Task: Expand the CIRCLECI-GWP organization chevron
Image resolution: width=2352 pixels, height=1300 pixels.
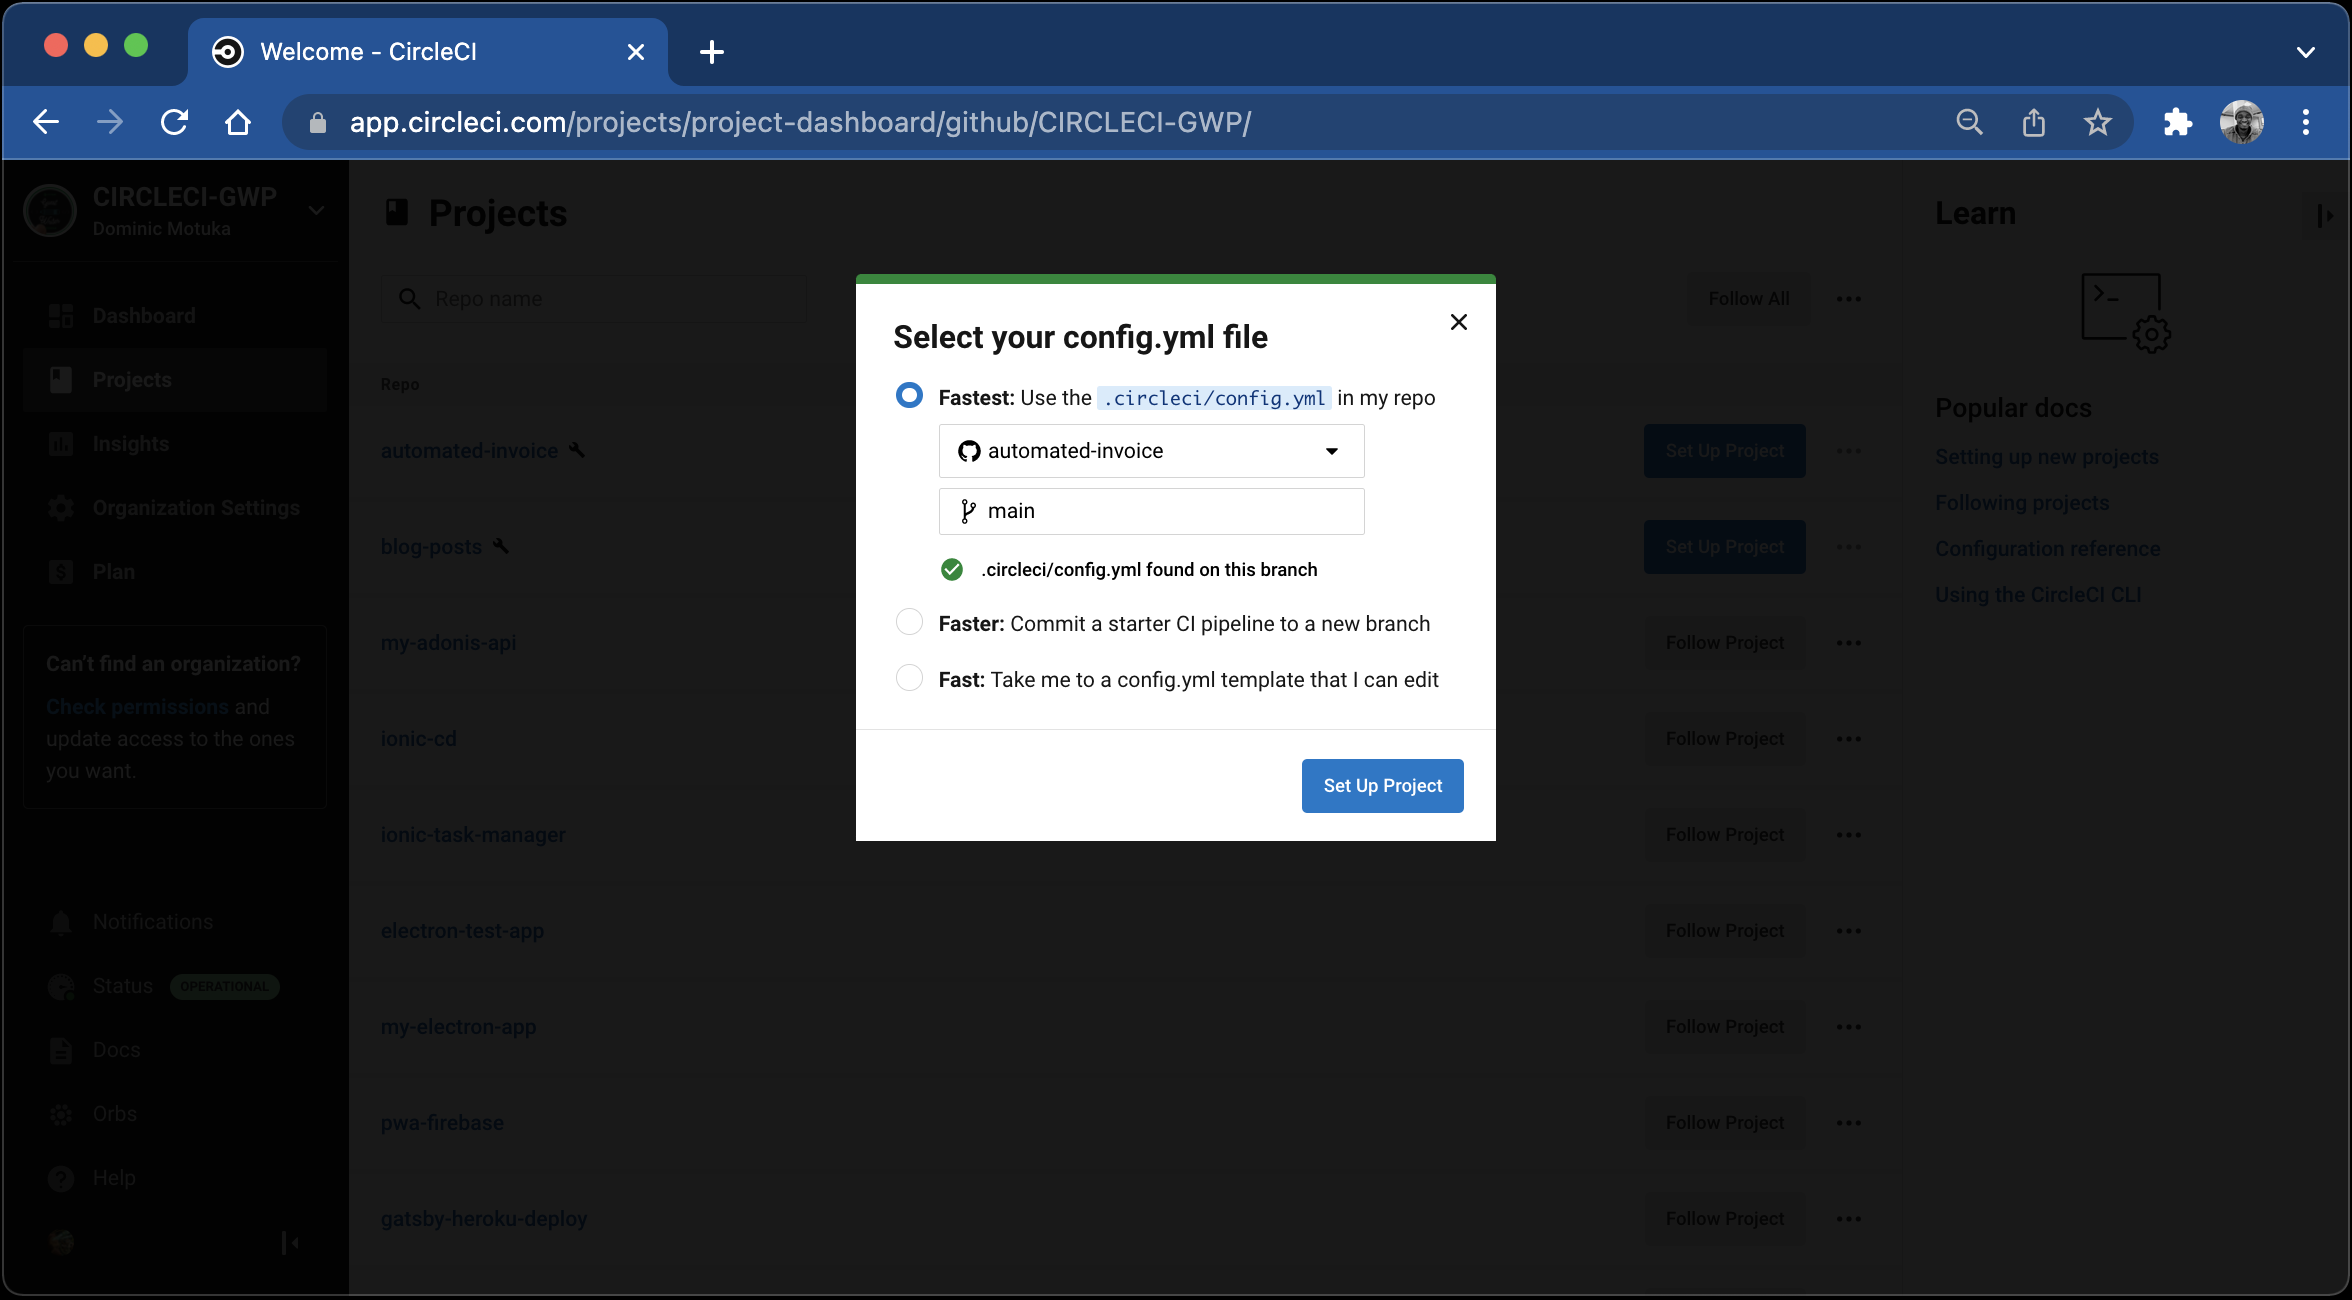Action: tap(317, 211)
